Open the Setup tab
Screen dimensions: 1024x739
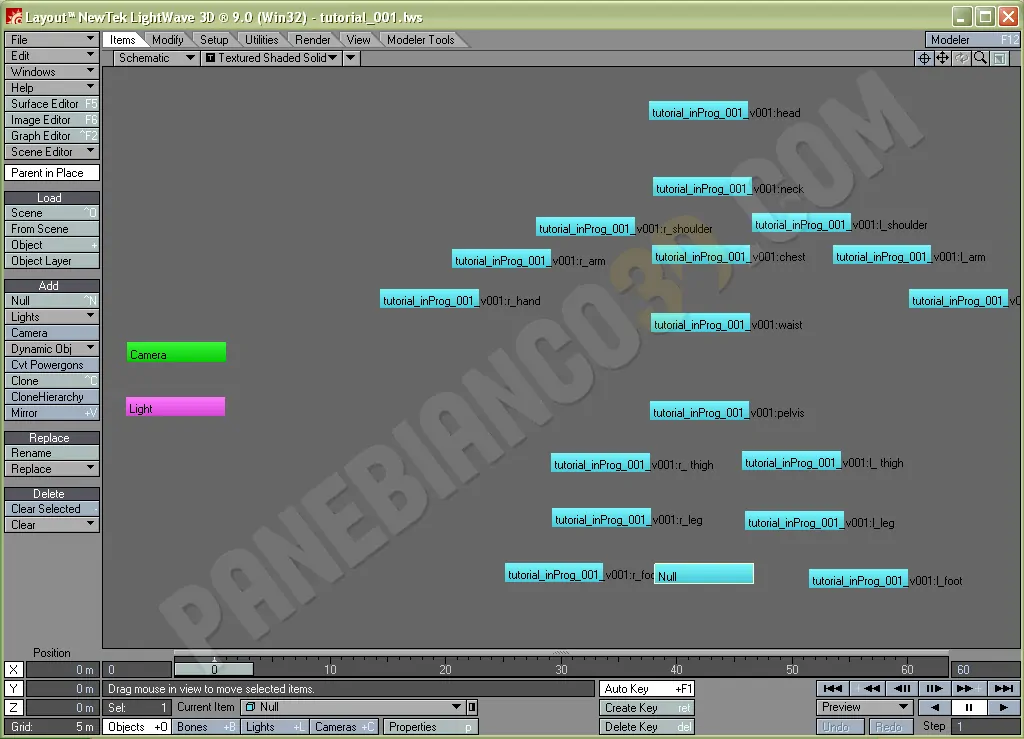point(214,40)
